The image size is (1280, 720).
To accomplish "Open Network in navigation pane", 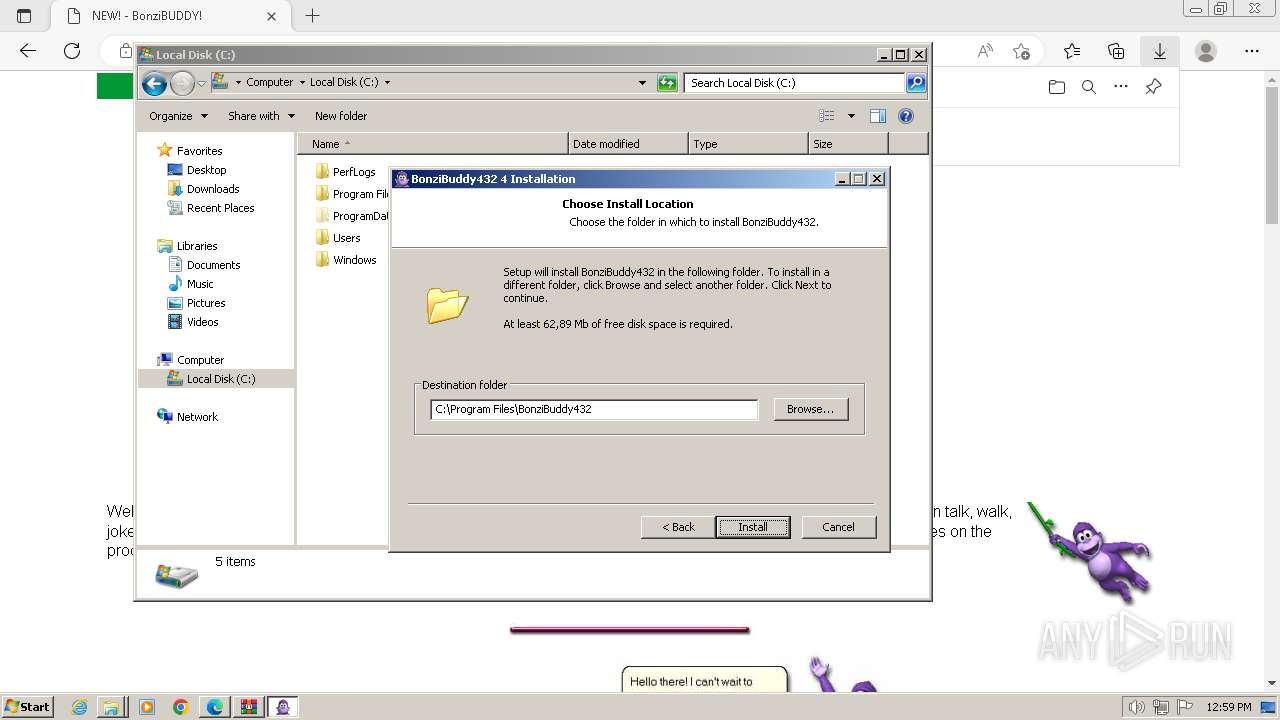I will [187, 417].
